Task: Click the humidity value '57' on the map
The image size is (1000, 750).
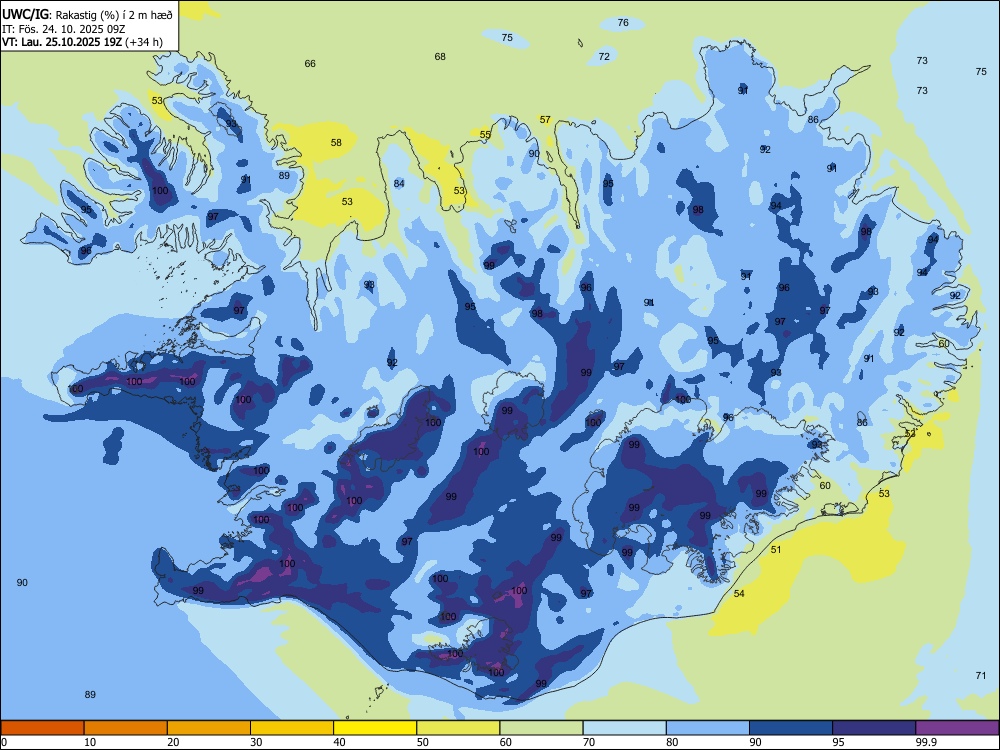Action: tap(545, 119)
